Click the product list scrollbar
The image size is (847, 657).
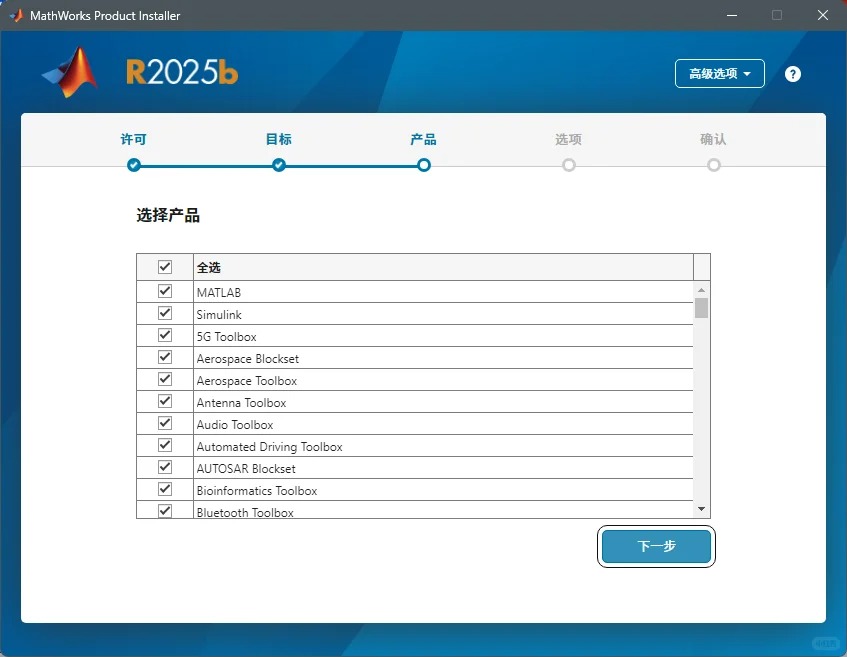[x=701, y=310]
